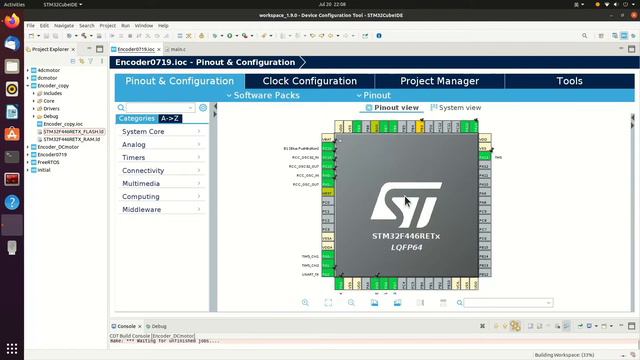The width and height of the screenshot is (640, 360).
Task: Collapse all in Project Explorer toolbar
Action: click(x=73, y=61)
